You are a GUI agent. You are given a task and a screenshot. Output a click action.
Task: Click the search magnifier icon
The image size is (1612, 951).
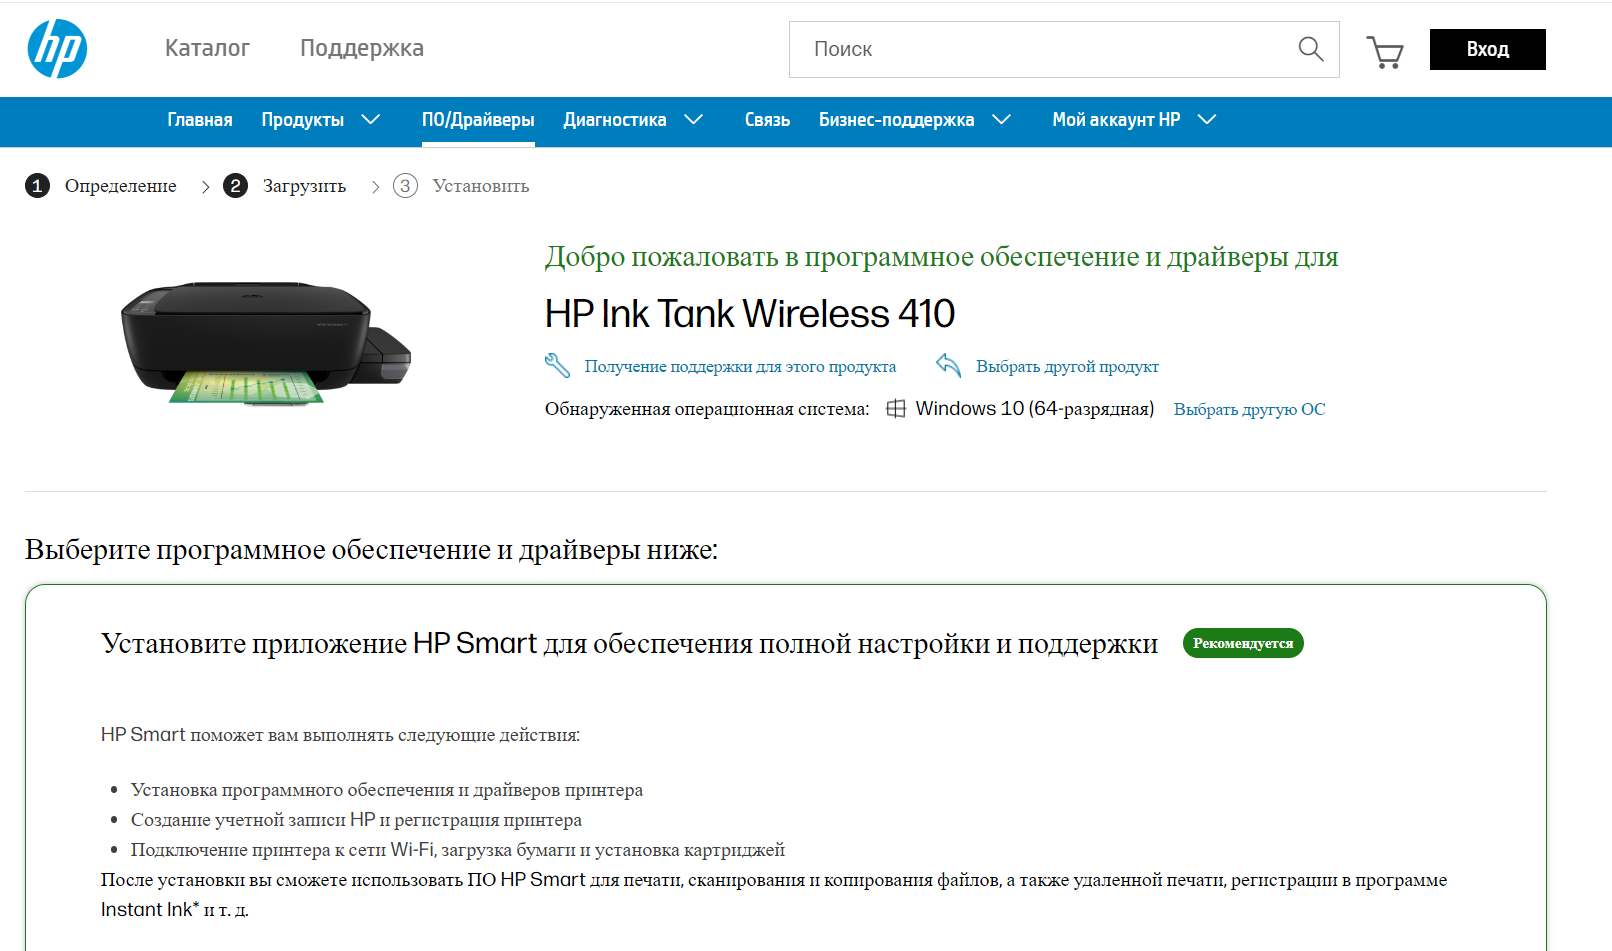[x=1310, y=49]
